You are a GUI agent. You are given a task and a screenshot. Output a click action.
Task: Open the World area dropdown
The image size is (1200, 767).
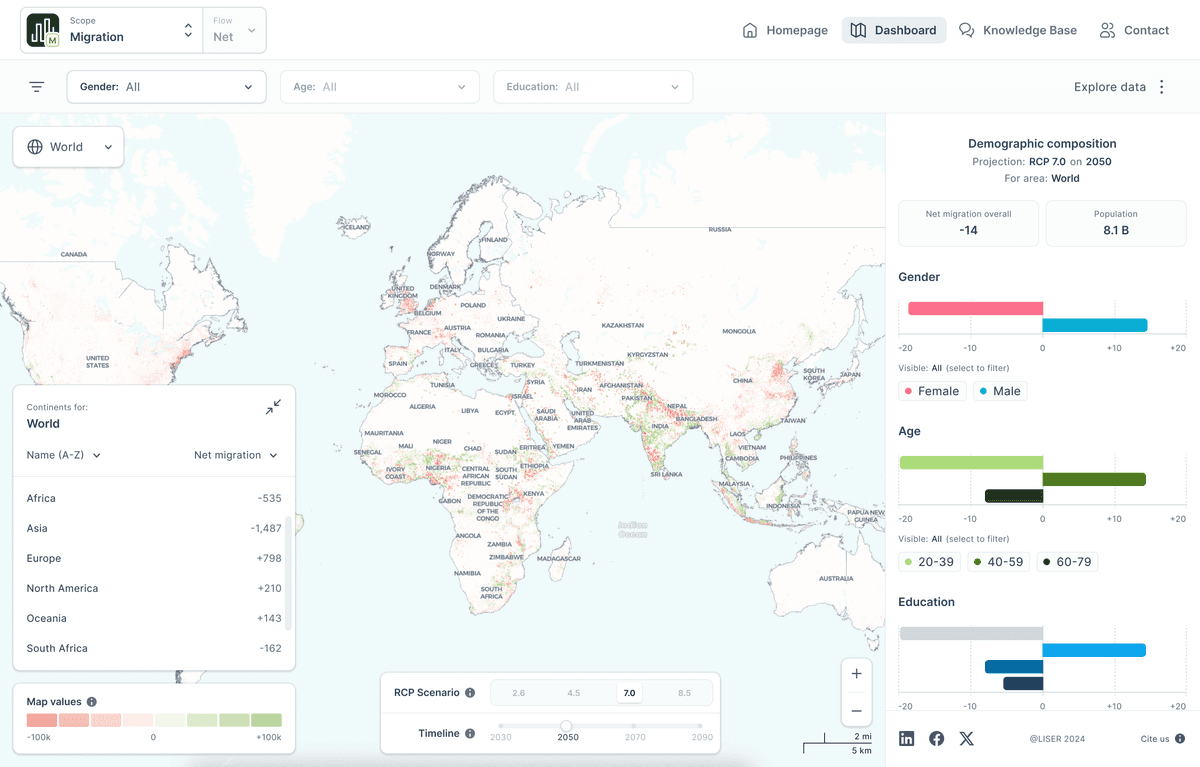[x=69, y=147]
